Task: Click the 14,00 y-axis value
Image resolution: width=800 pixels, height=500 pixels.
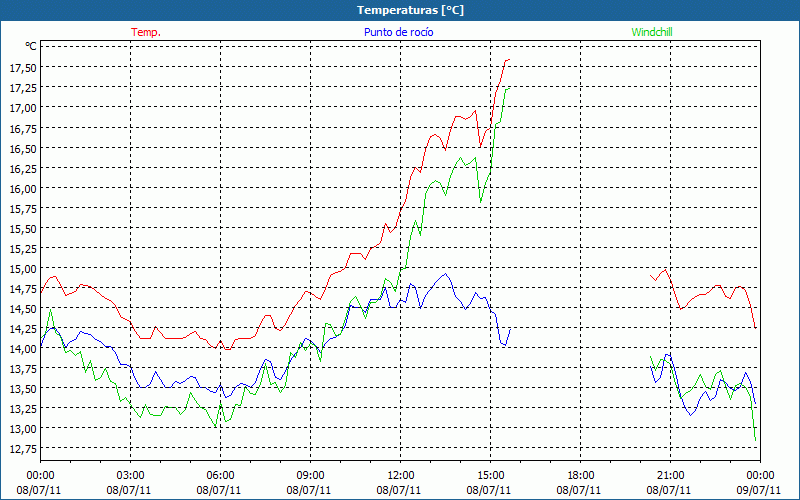Action: coord(23,349)
